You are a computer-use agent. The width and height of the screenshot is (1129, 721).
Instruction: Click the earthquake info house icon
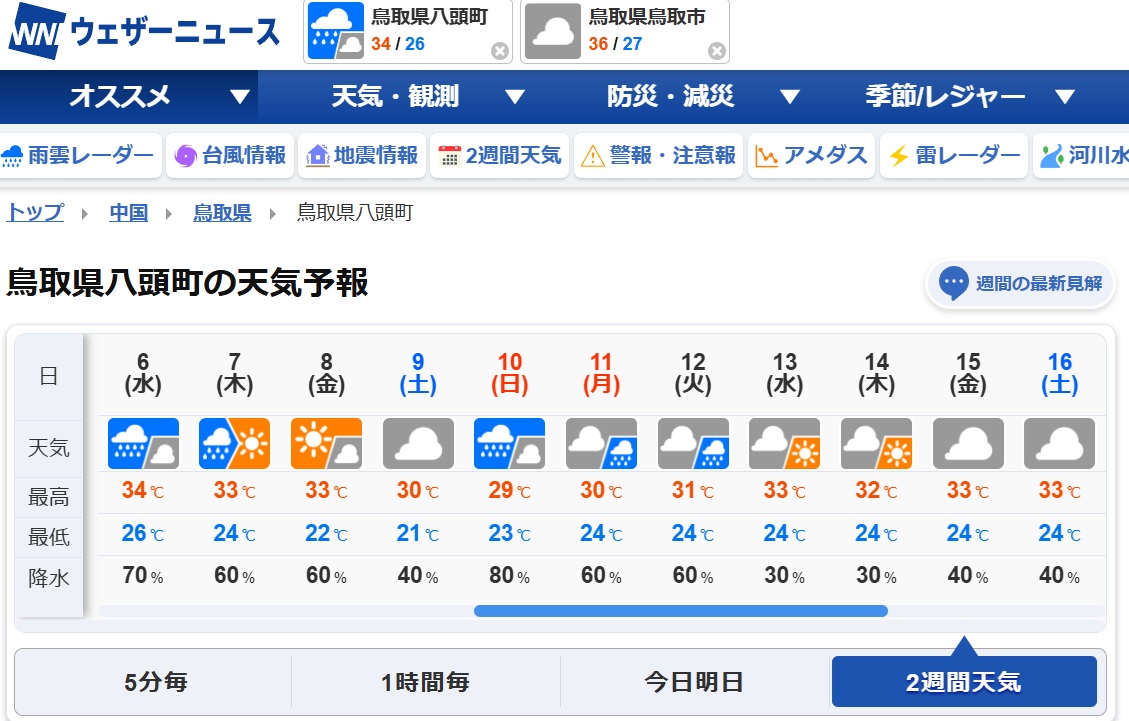[x=318, y=156]
